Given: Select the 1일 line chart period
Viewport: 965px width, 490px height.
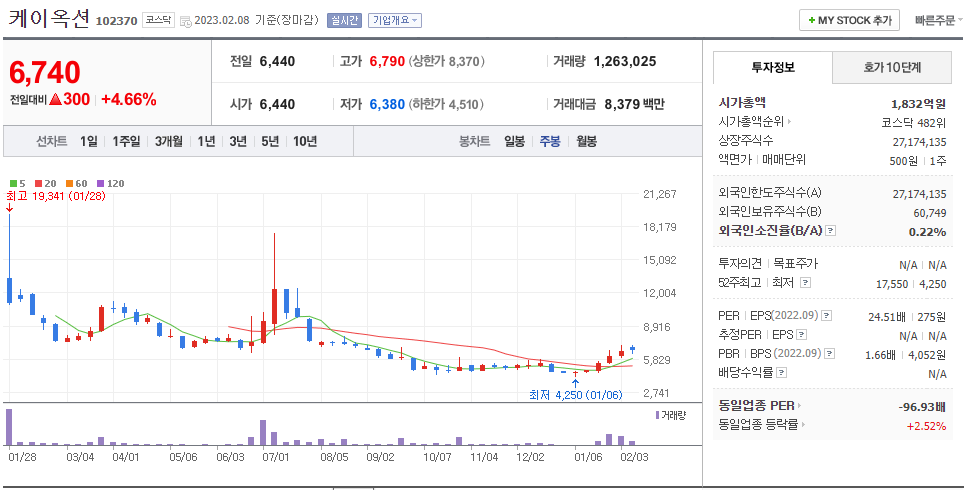Looking at the screenshot, I should (89, 142).
